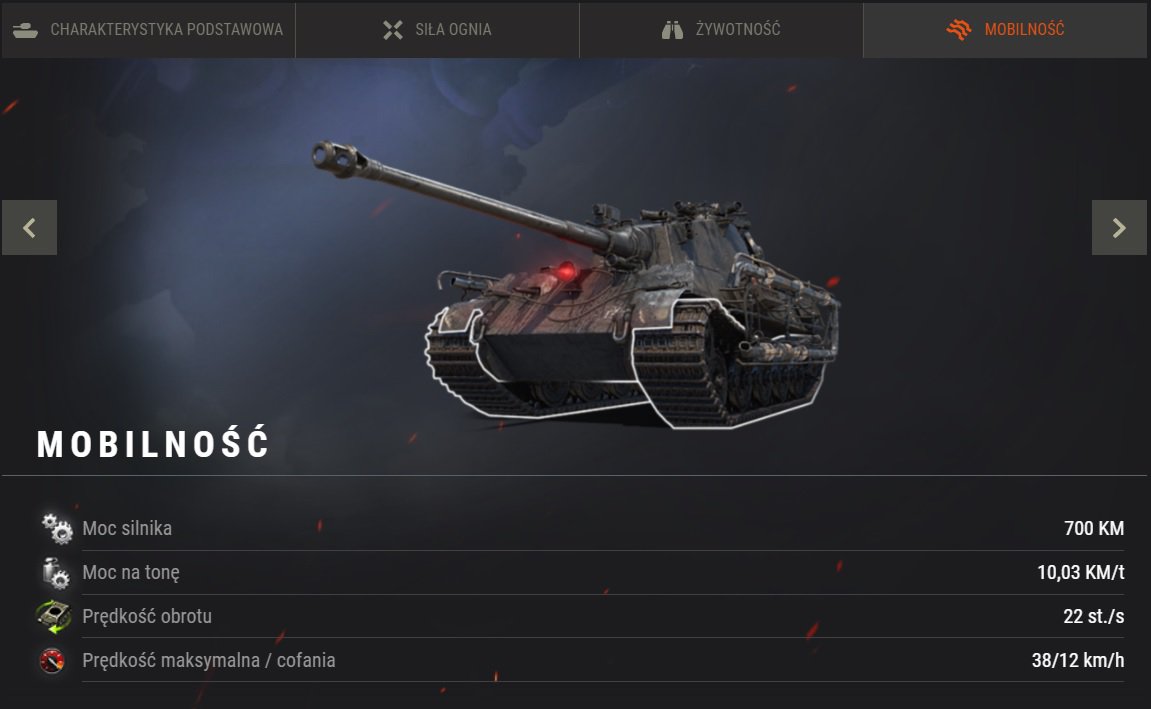Select the Żywotność tab

coord(721,29)
